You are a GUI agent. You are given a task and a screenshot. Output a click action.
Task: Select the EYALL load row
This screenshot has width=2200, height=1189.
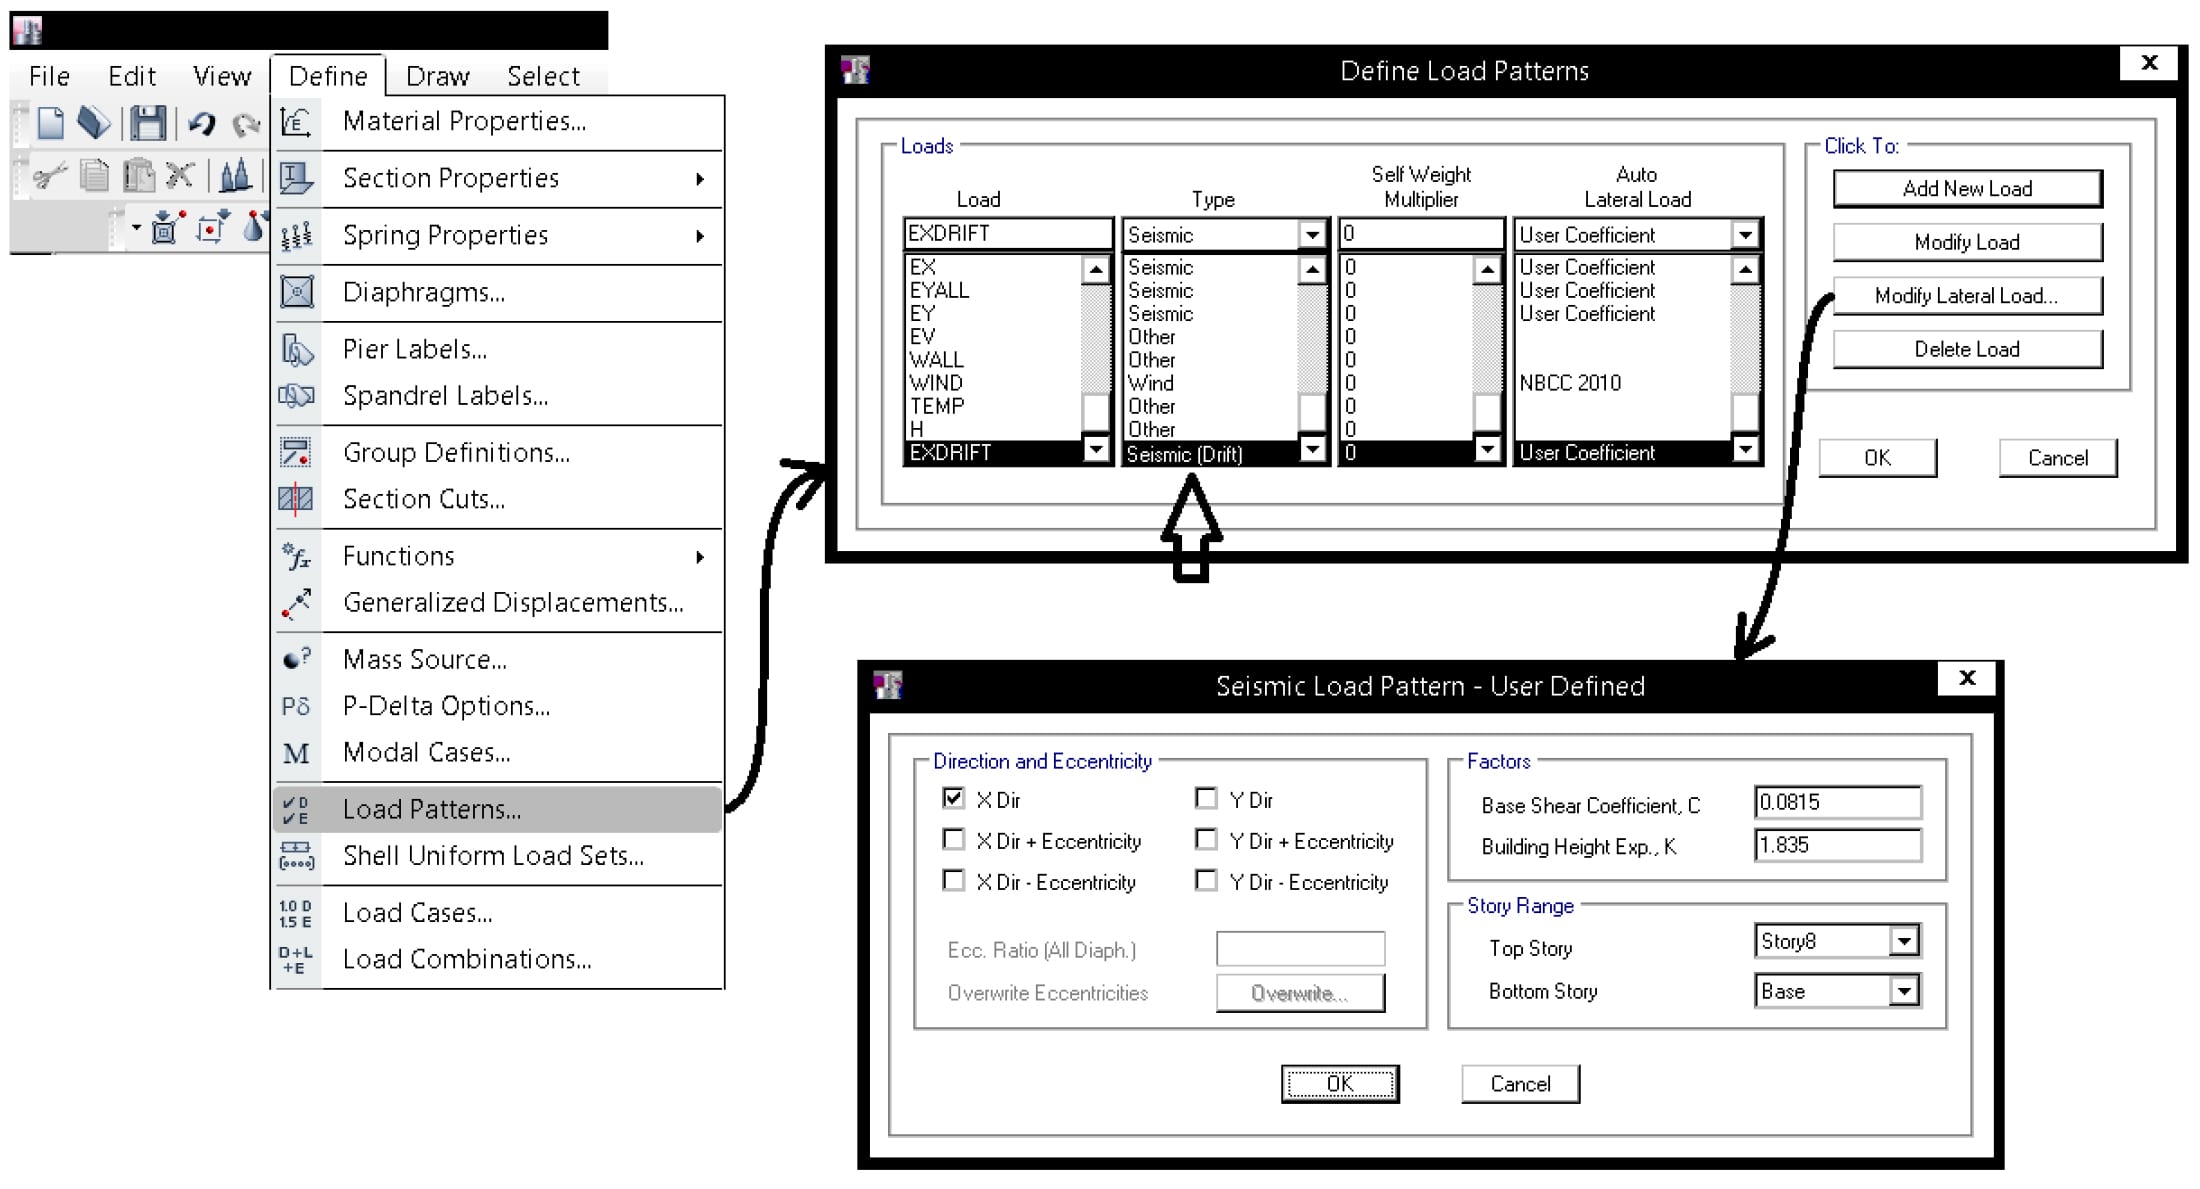[x=994, y=290]
